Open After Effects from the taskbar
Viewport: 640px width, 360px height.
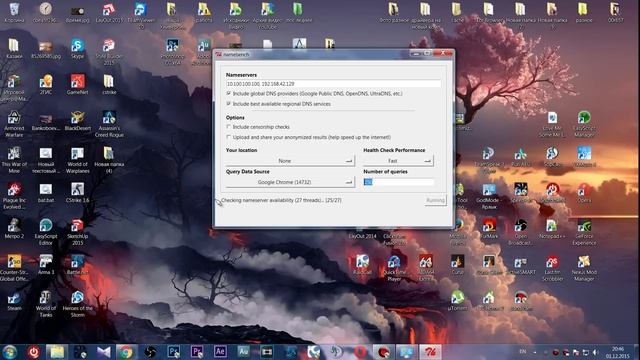pos(220,352)
